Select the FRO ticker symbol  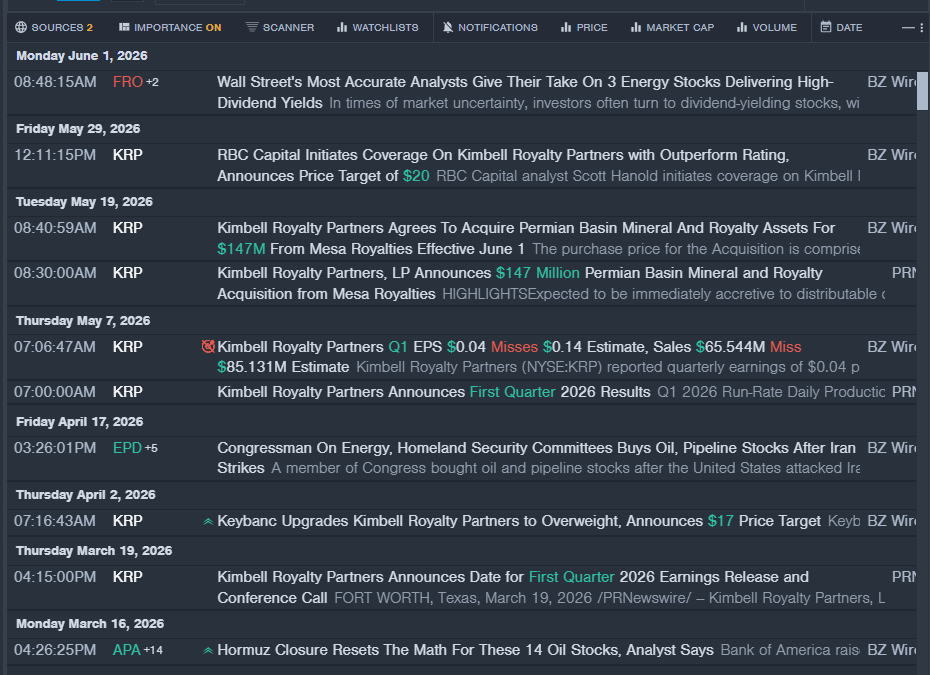(128, 82)
